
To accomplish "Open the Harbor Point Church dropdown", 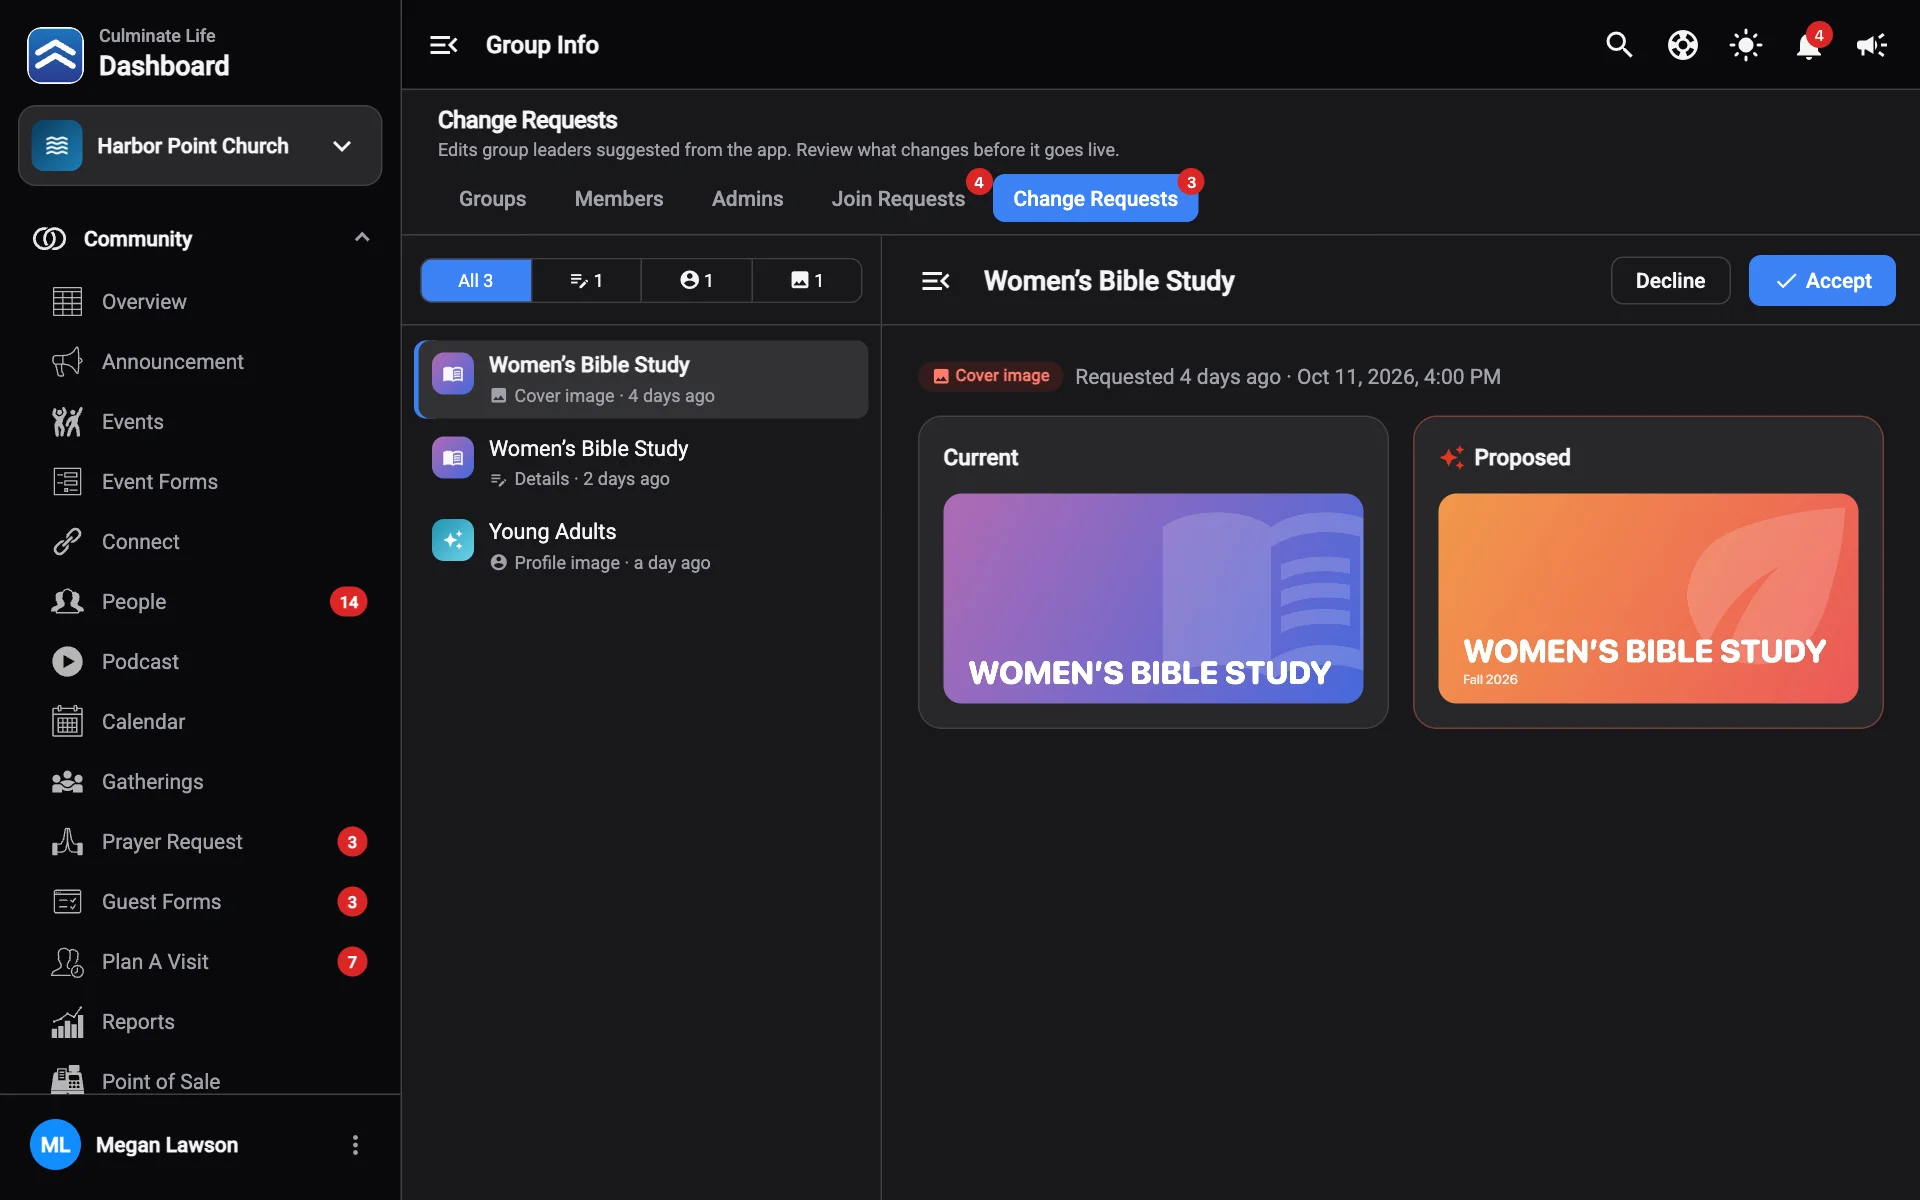I will click(x=200, y=146).
